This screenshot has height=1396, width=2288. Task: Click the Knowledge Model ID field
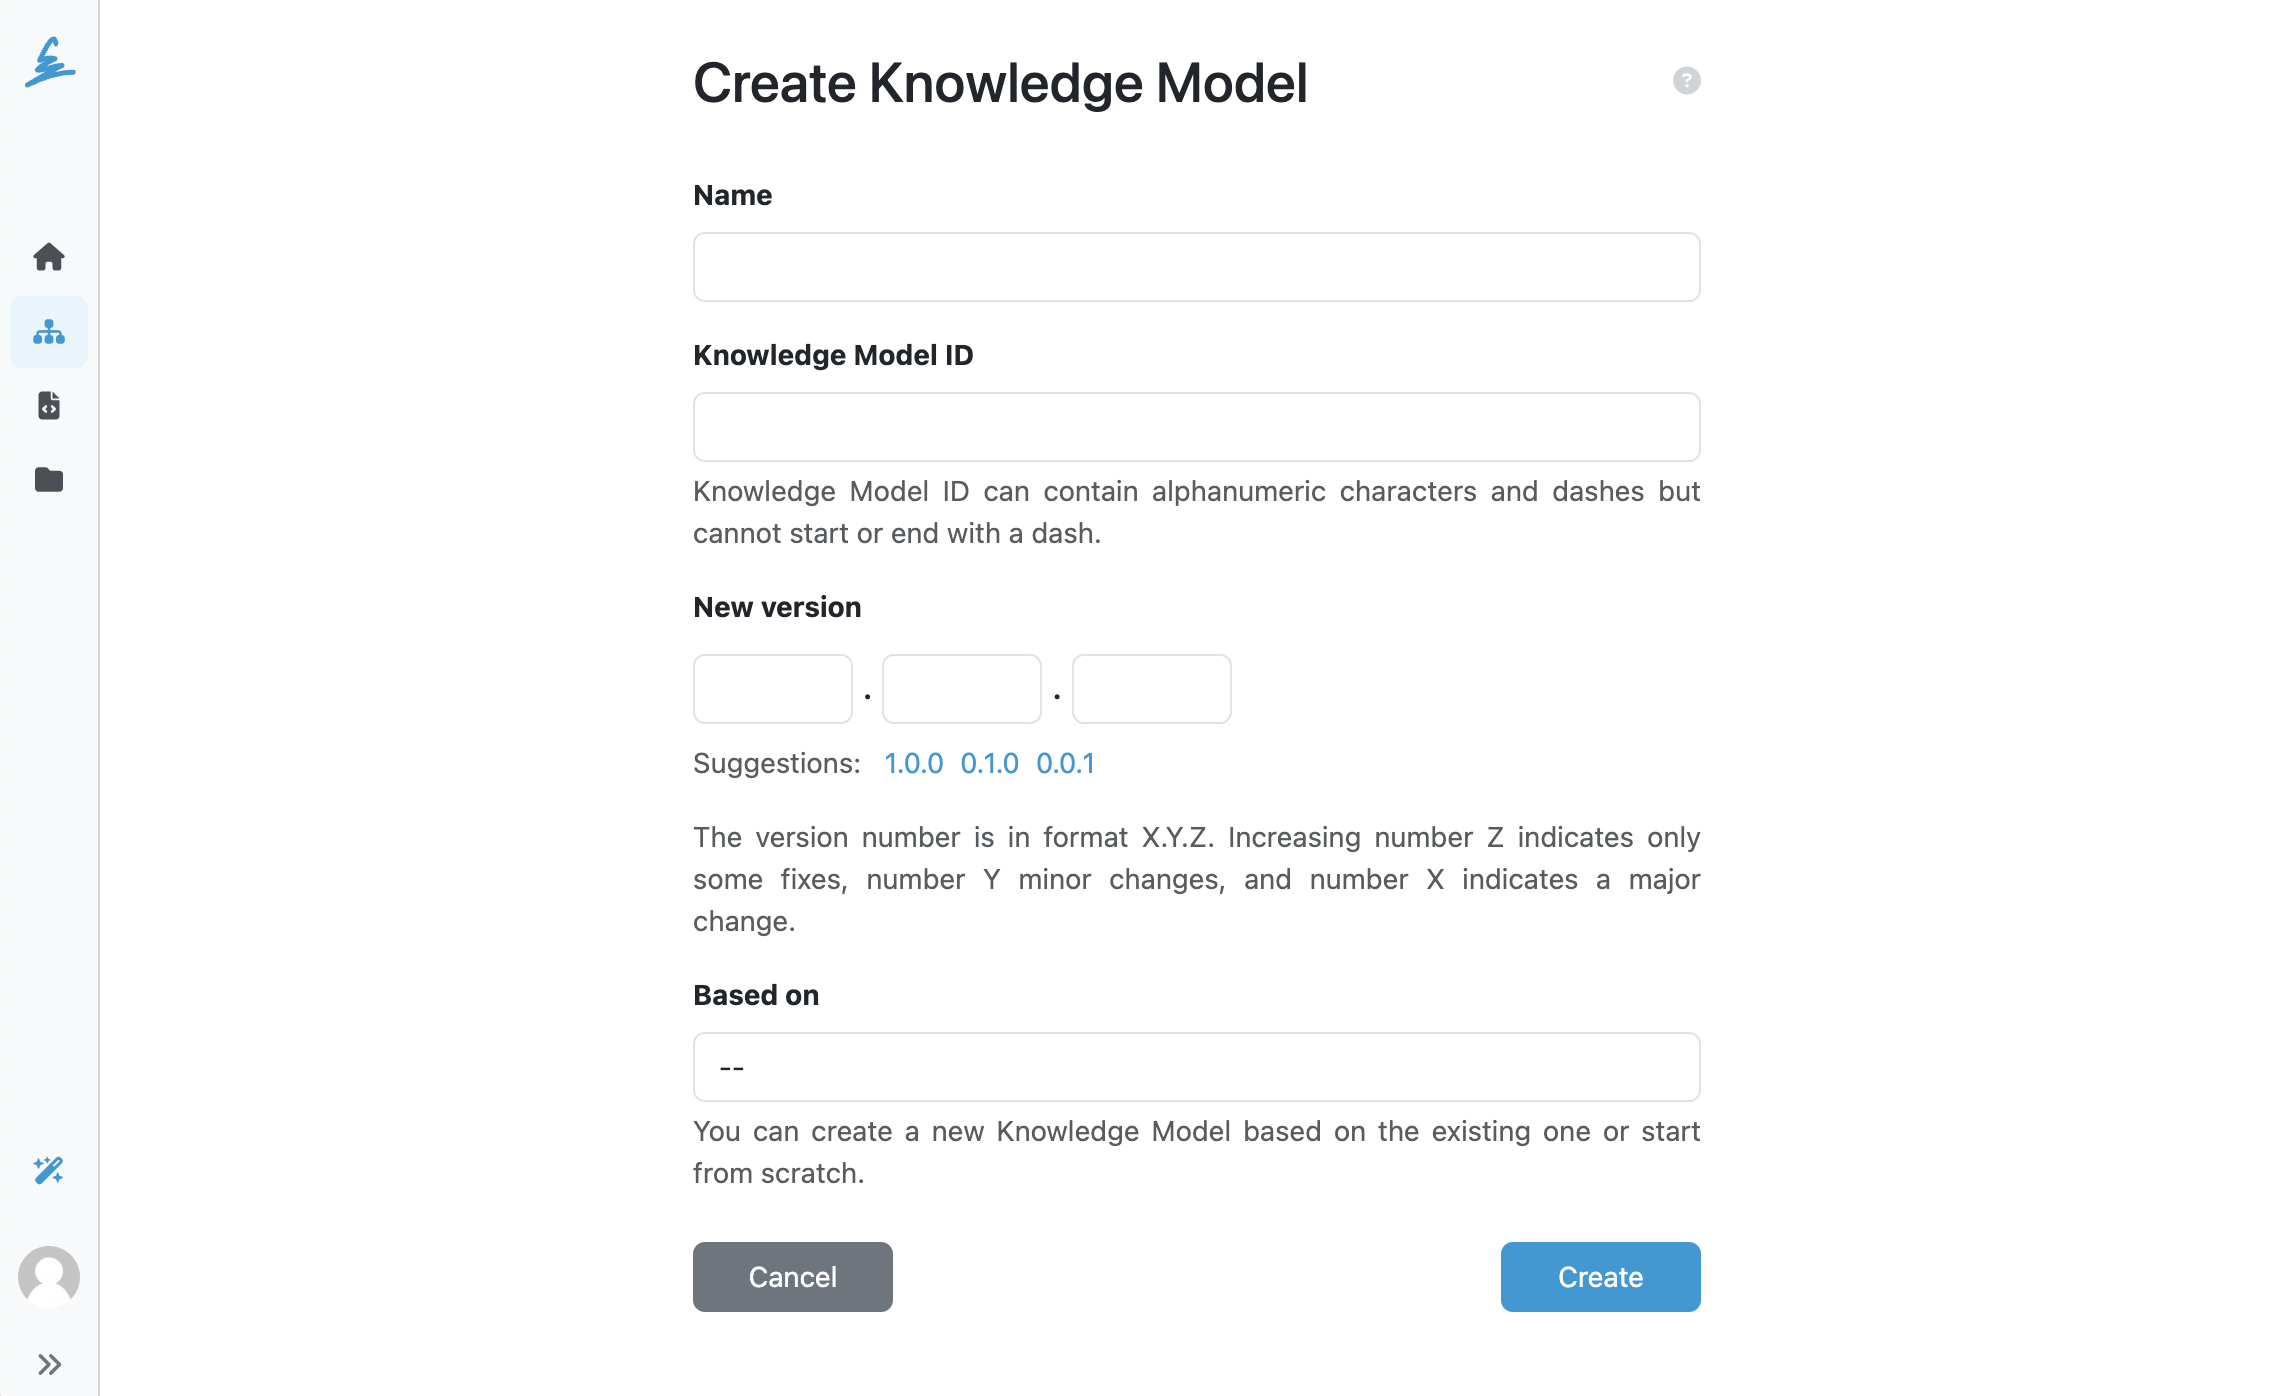[1195, 426]
